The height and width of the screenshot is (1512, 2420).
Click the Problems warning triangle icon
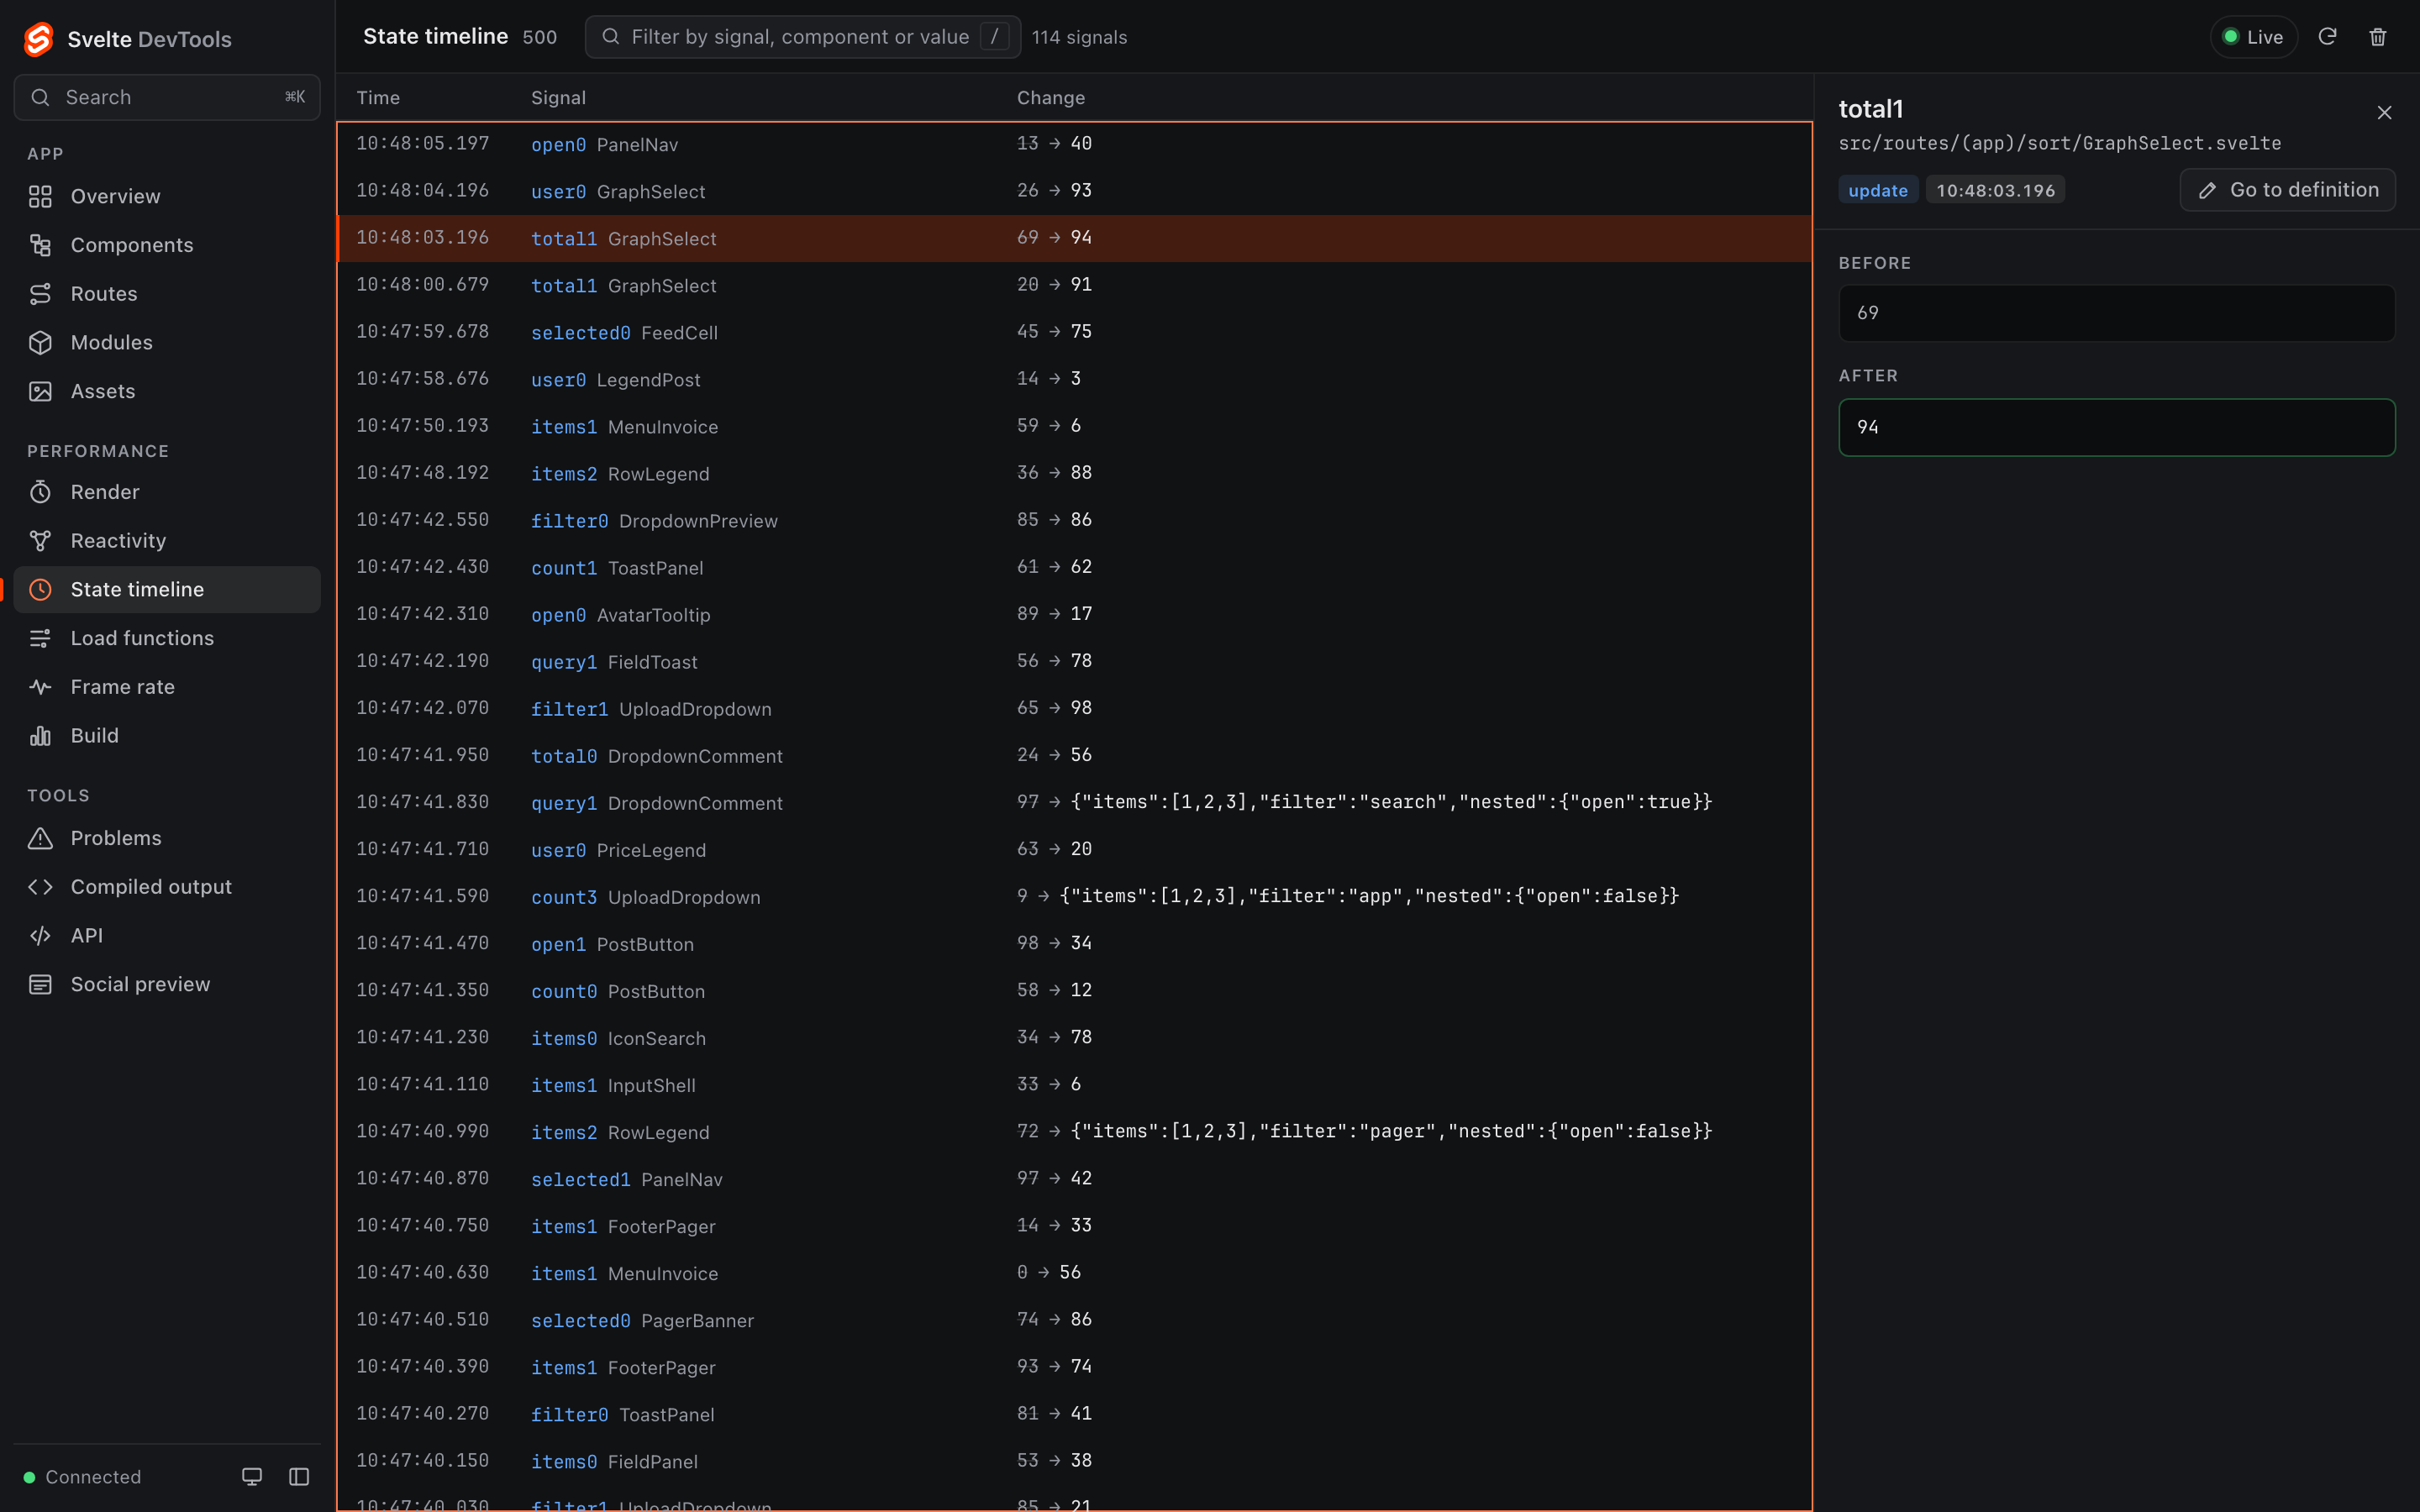[x=40, y=838]
